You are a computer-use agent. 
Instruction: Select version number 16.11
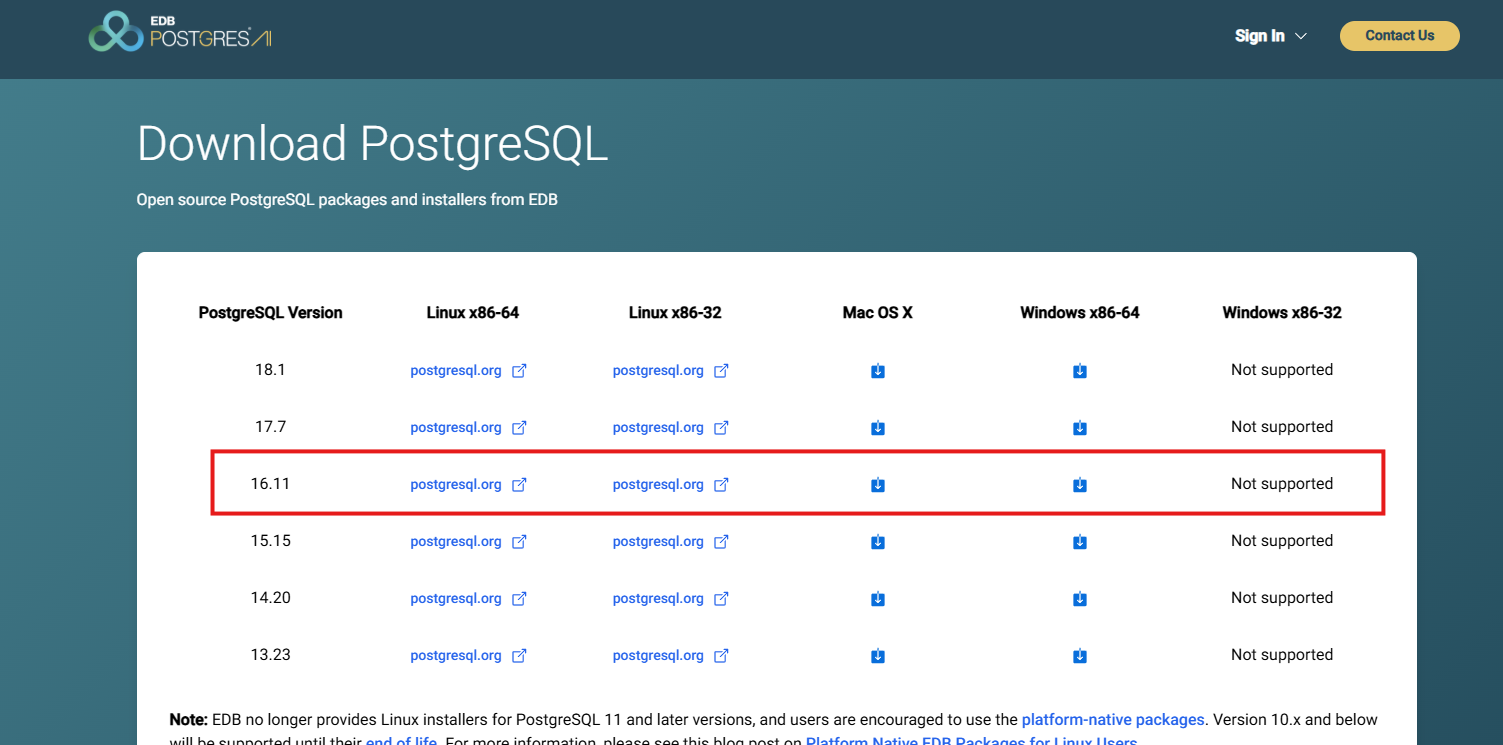pyautogui.click(x=271, y=484)
